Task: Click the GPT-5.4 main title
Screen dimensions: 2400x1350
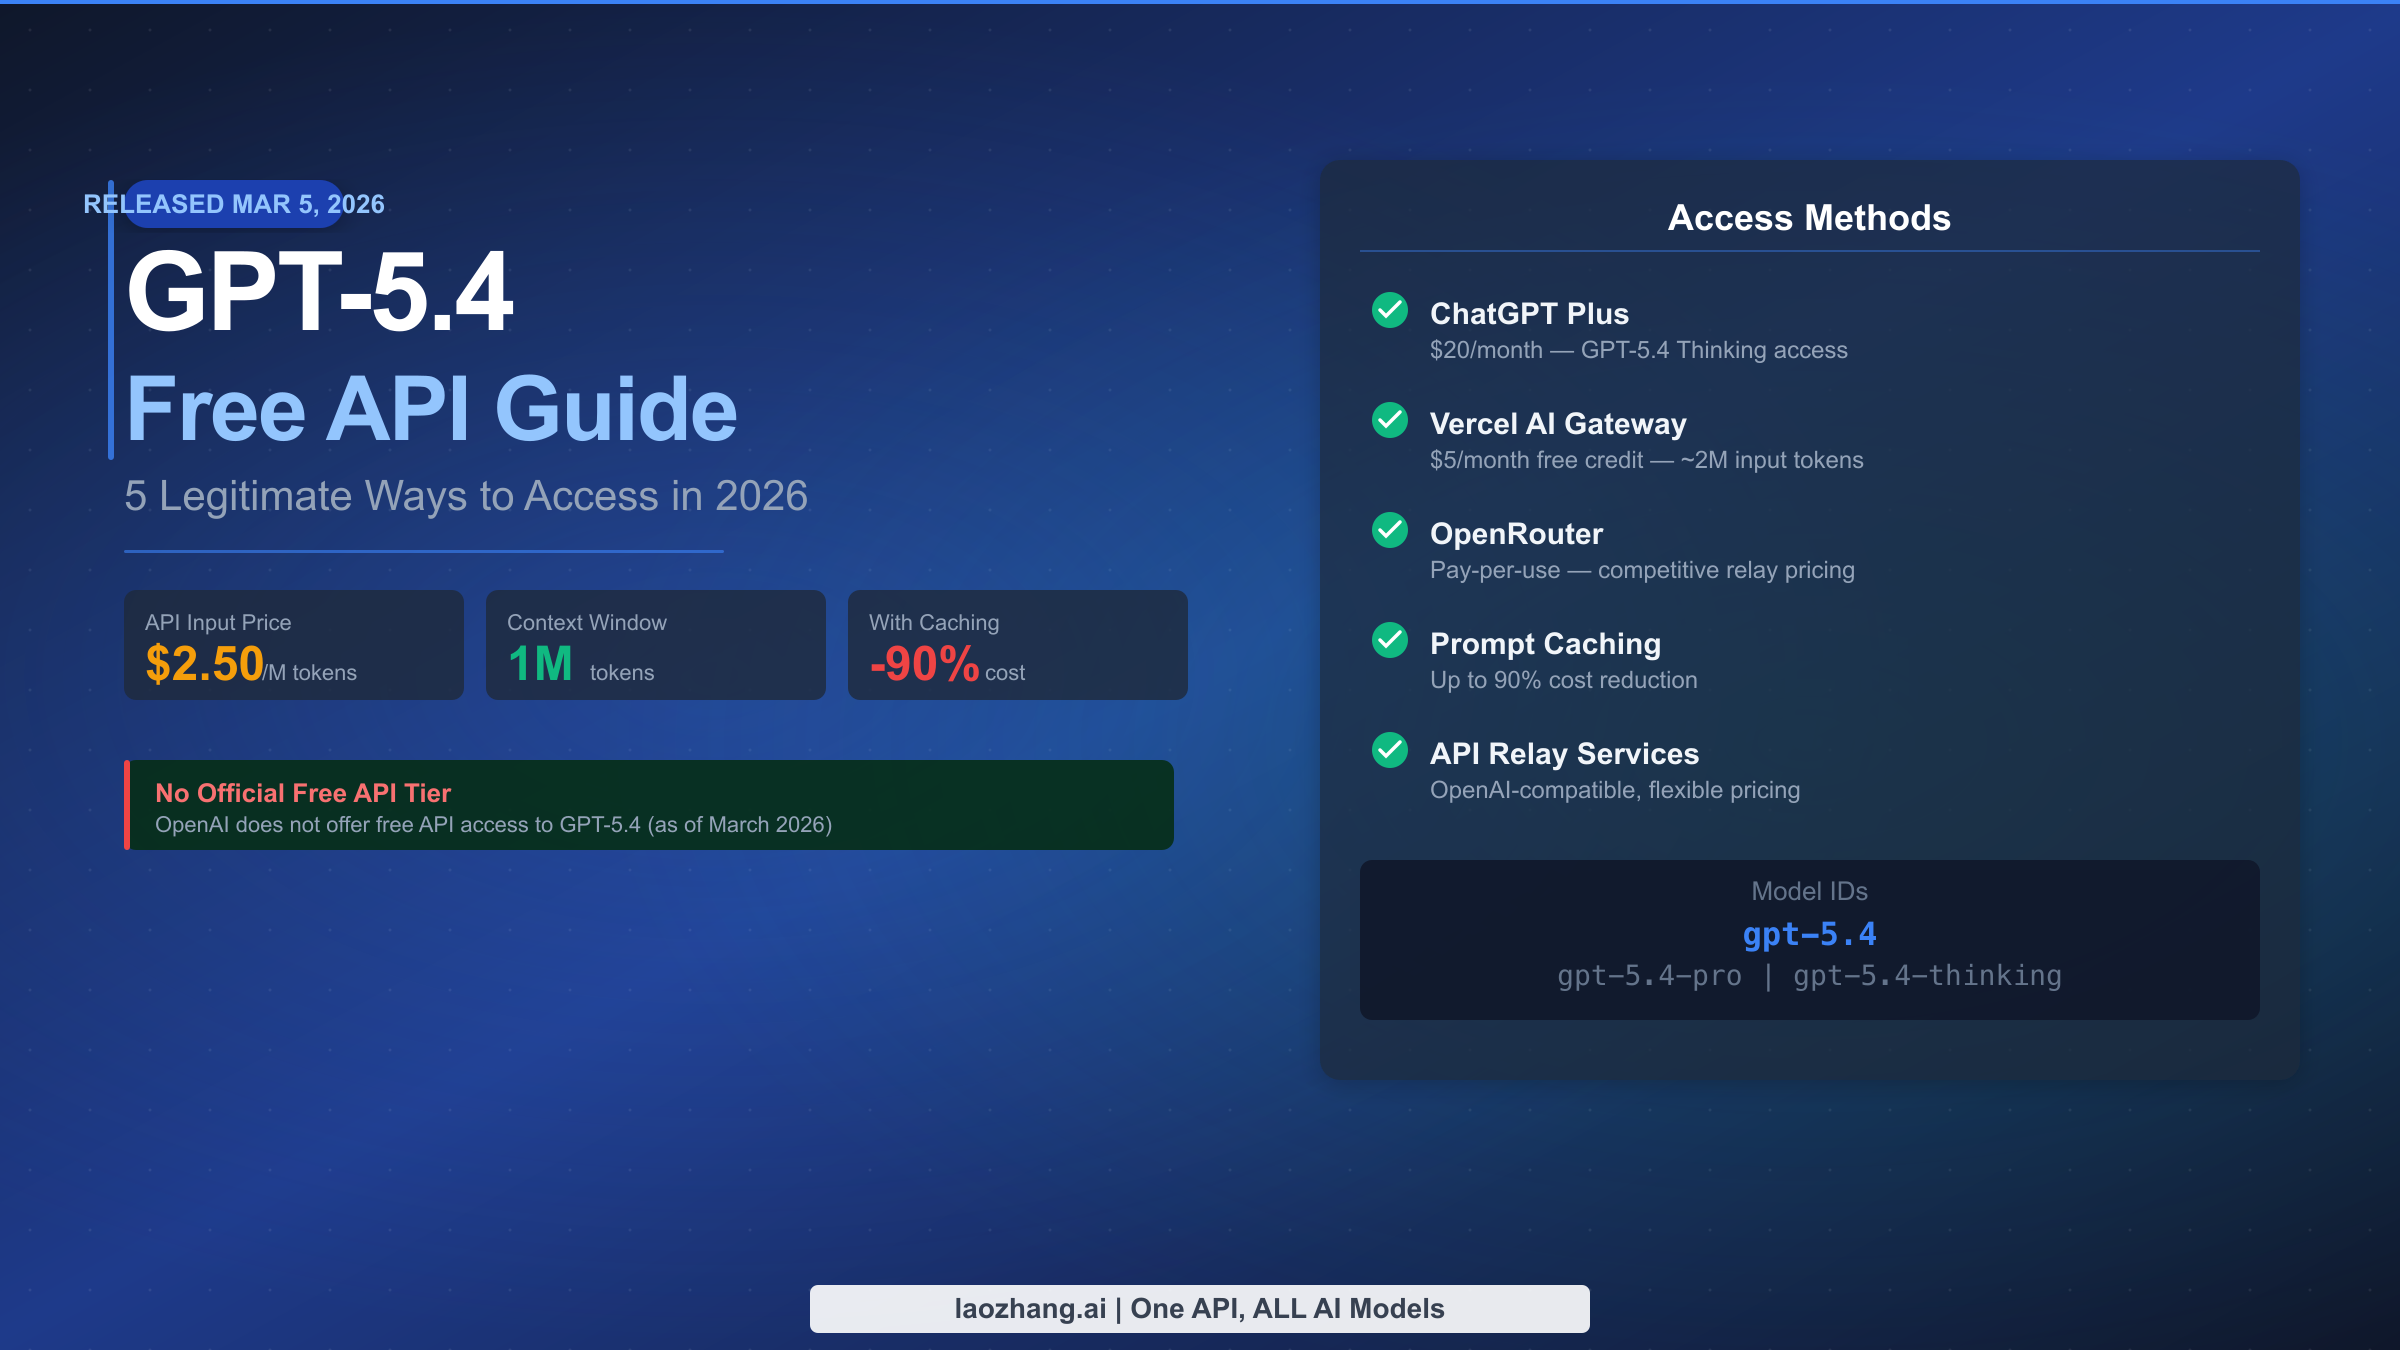Action: [x=320, y=292]
